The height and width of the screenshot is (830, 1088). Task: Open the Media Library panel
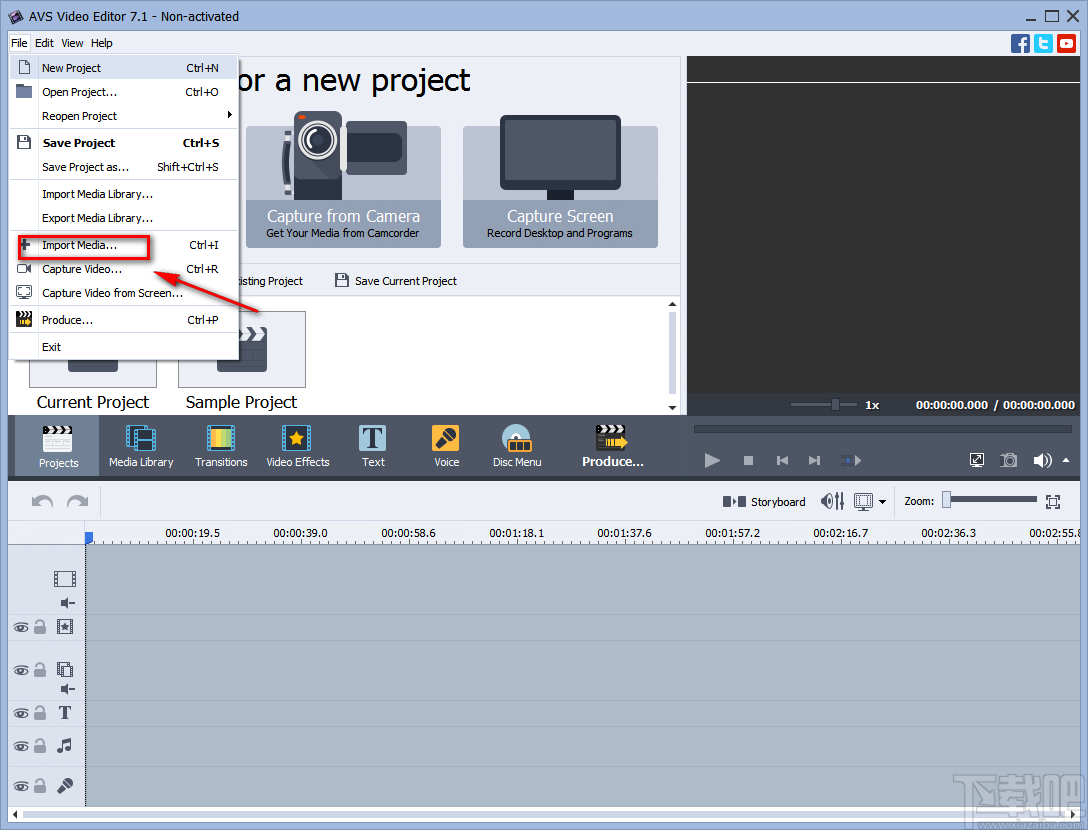click(141, 446)
